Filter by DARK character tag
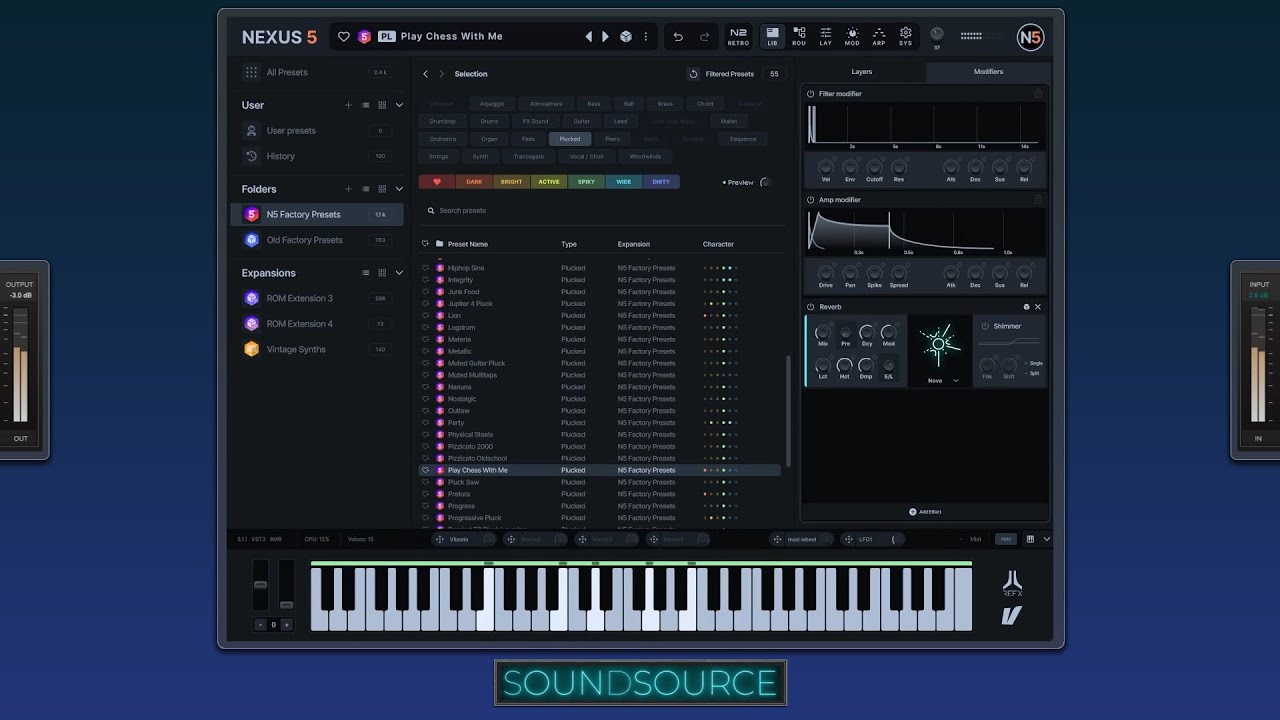This screenshot has width=1280, height=720. point(474,182)
